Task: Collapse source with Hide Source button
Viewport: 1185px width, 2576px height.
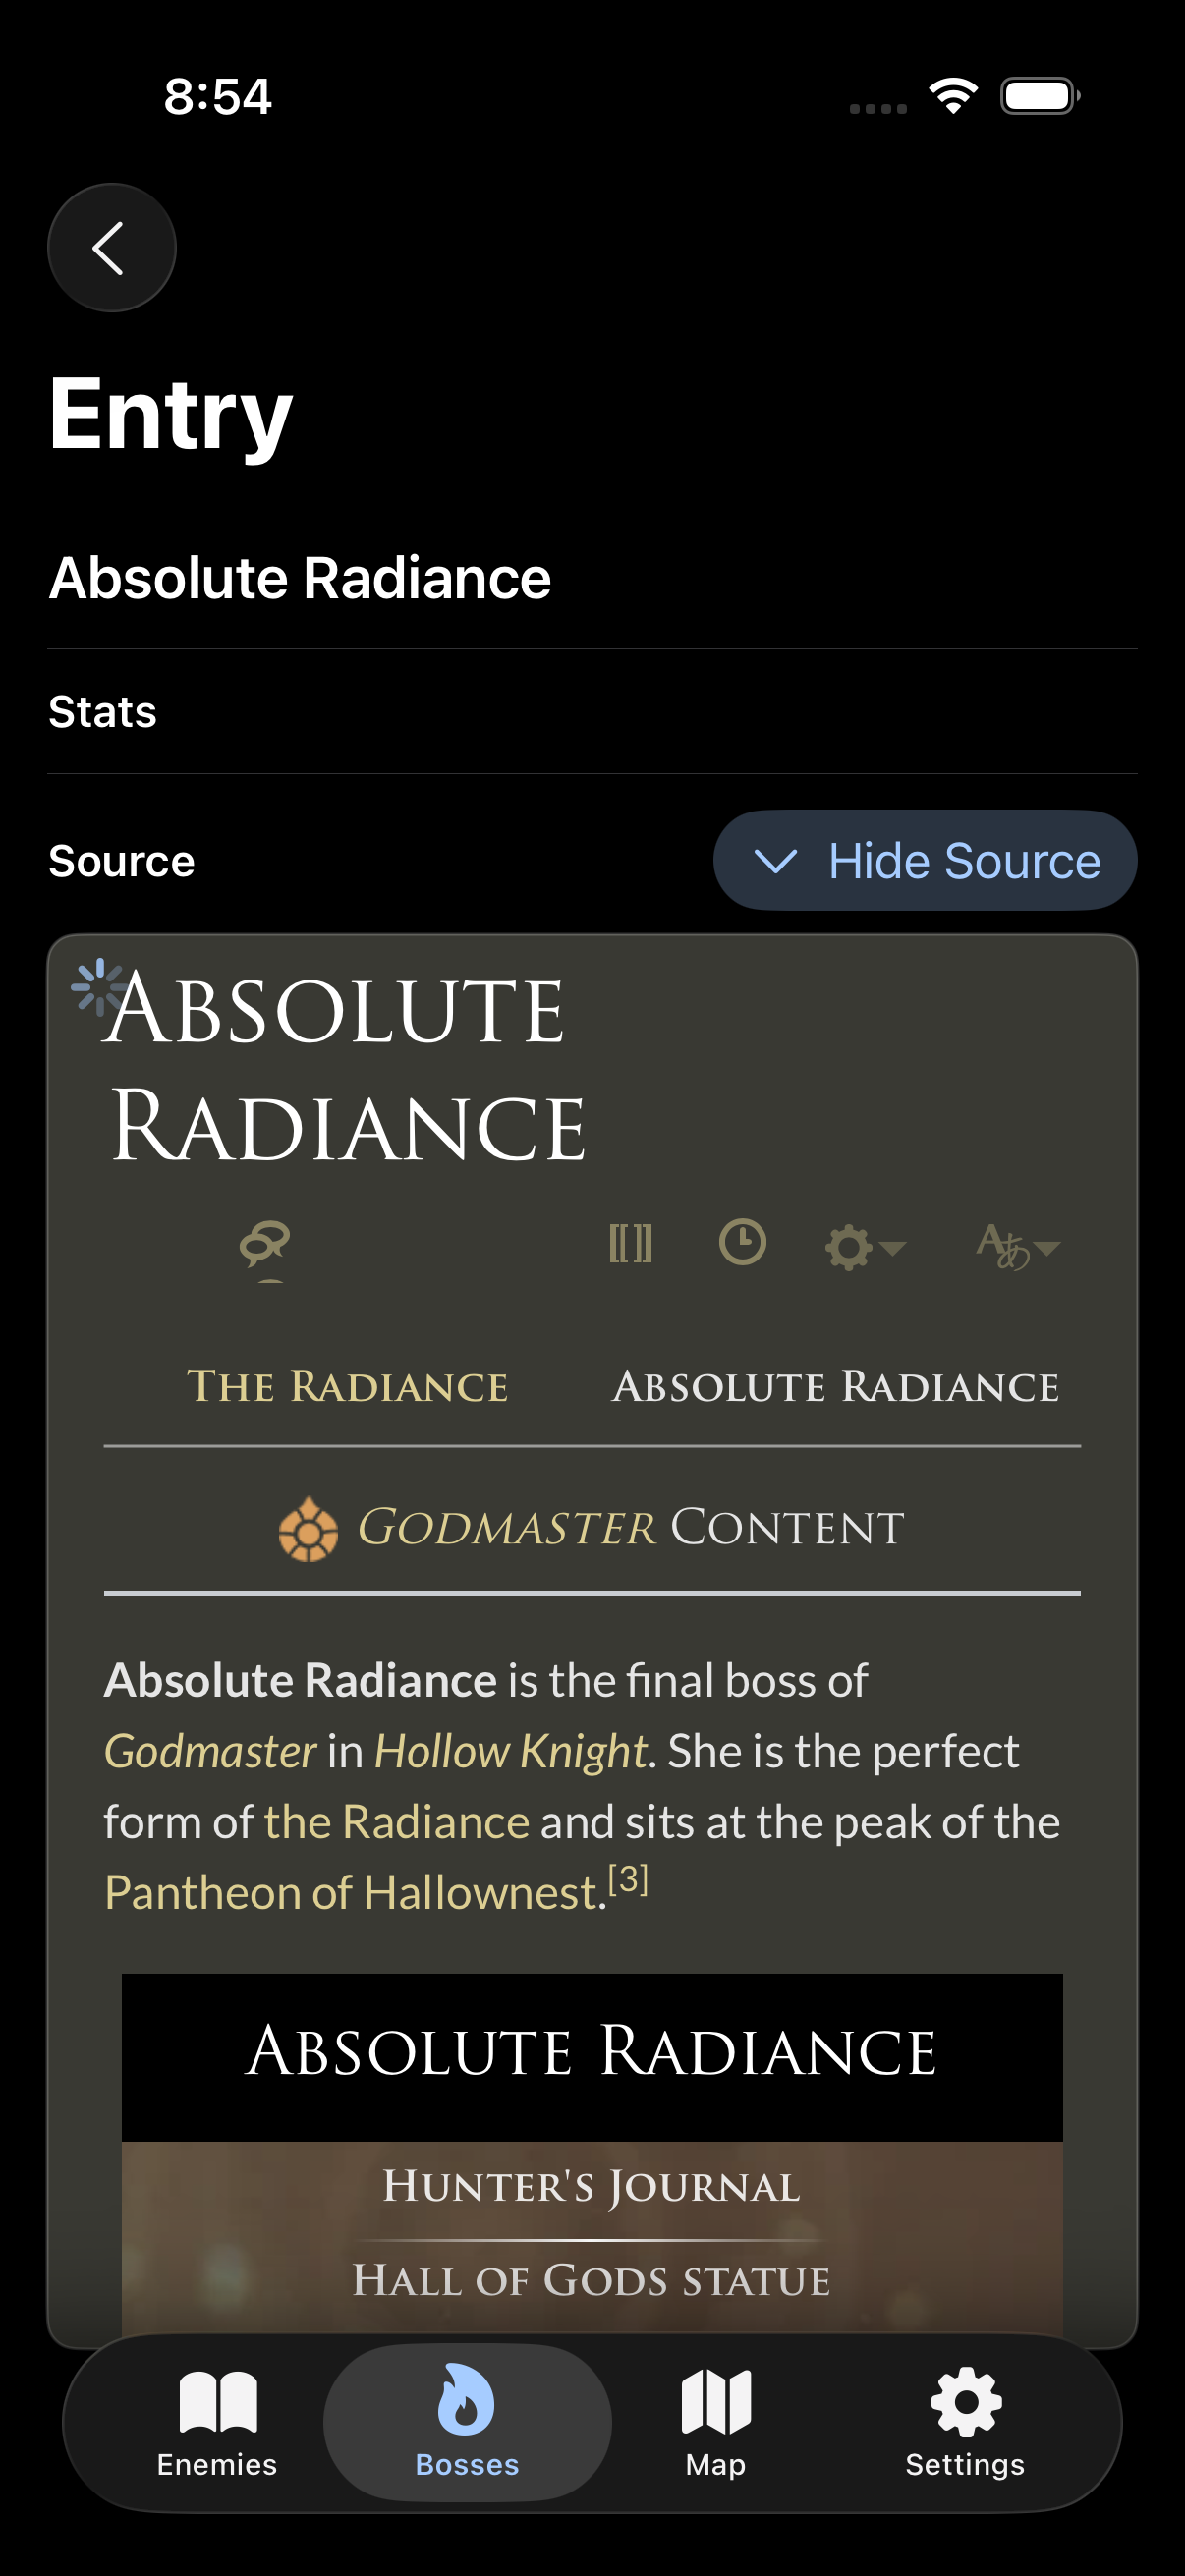Action: click(925, 861)
